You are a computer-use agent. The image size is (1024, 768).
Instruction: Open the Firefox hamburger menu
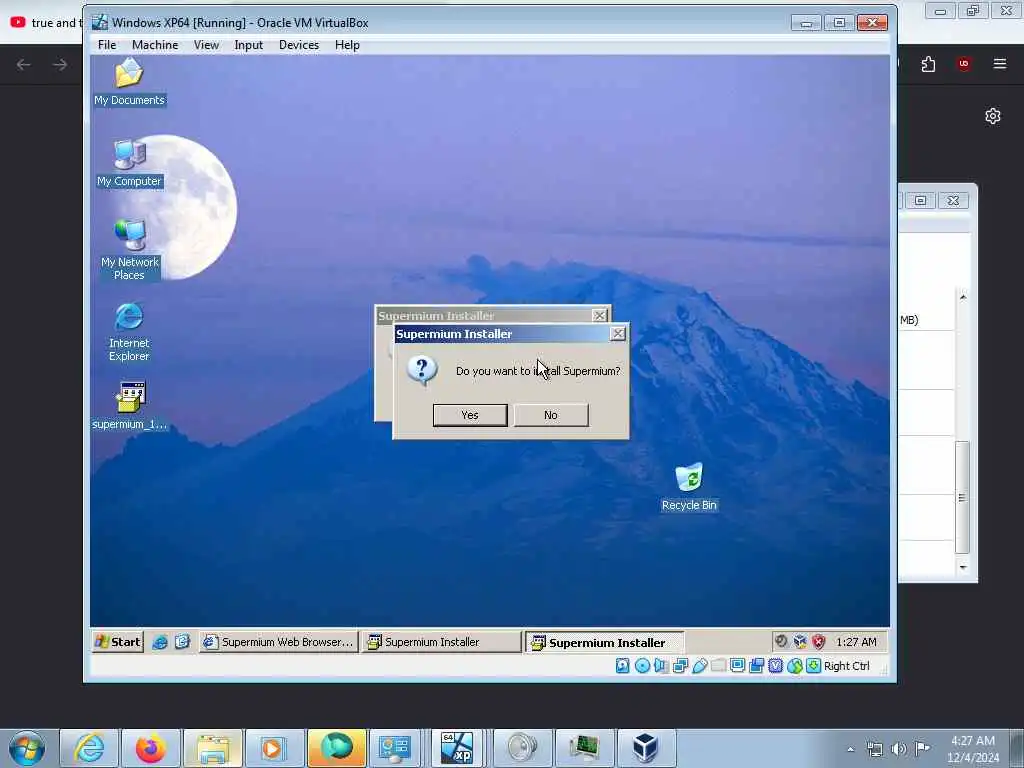1000,63
